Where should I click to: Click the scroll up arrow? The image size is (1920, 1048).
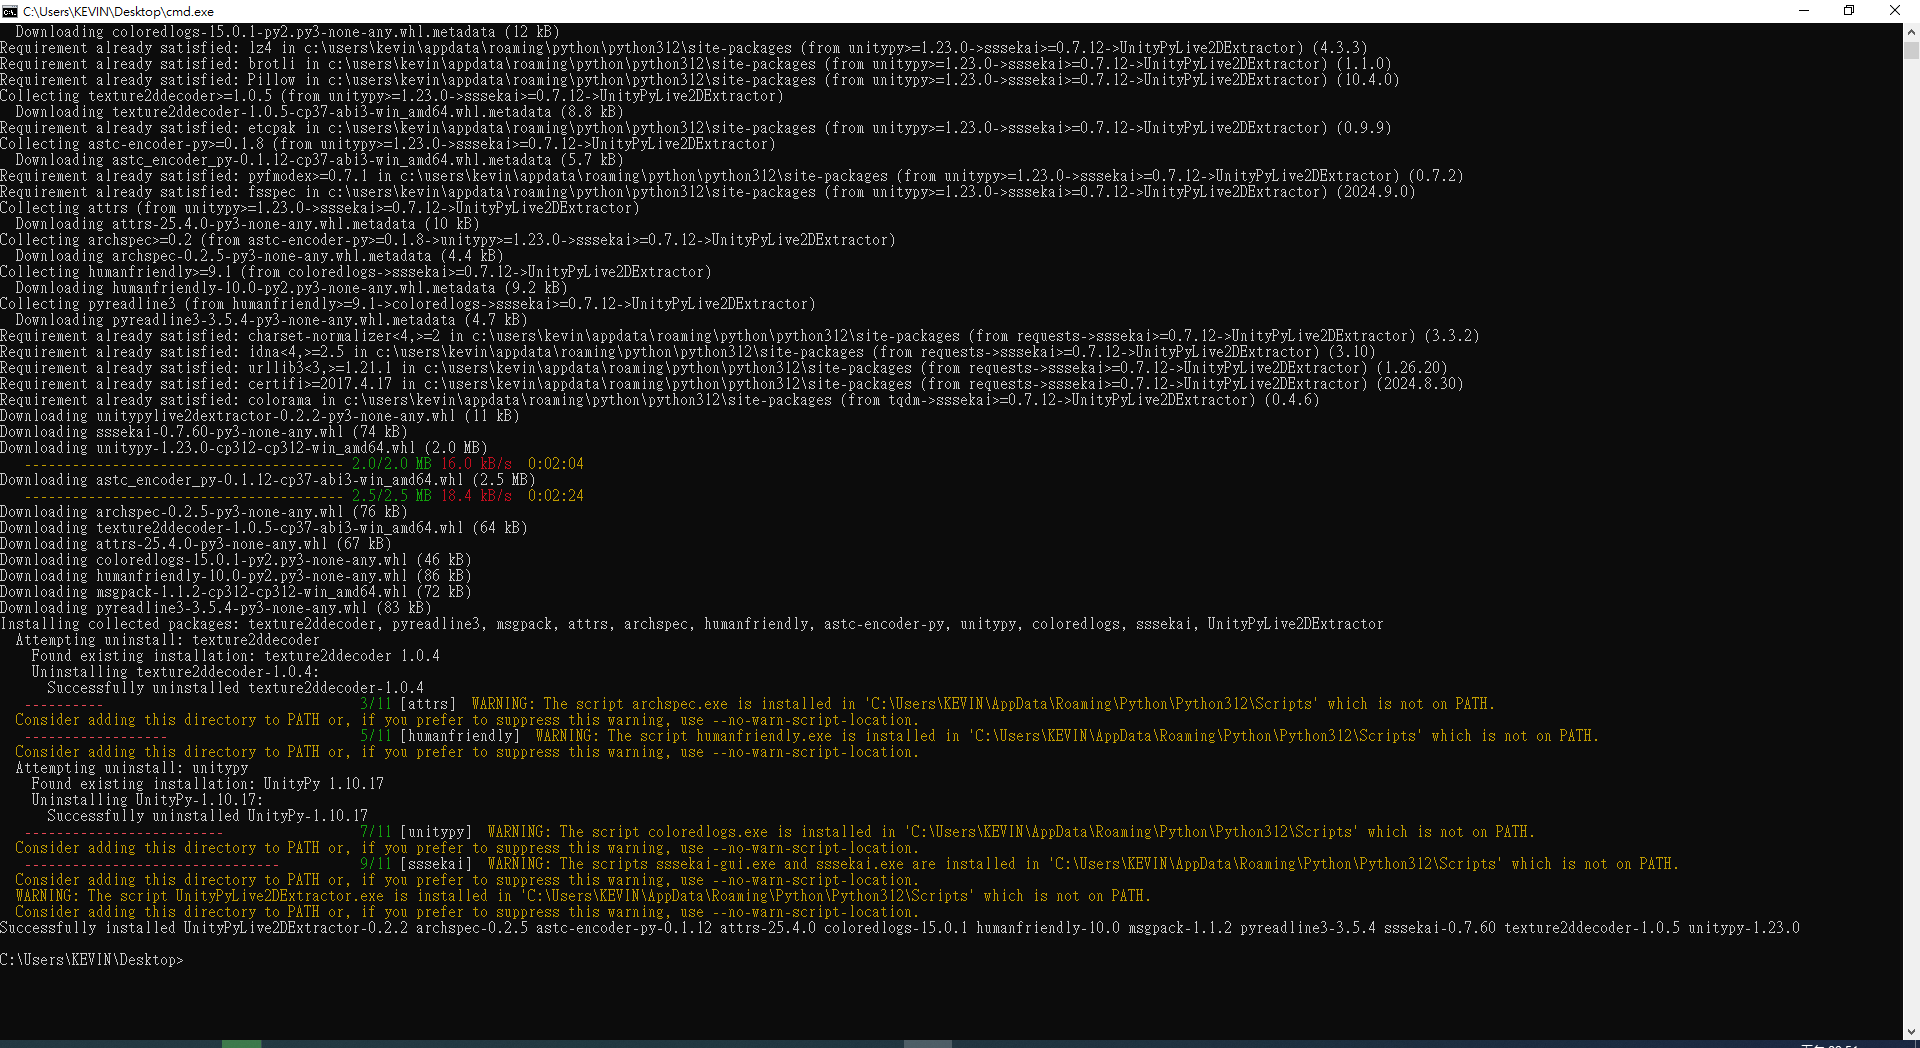coord(1911,31)
